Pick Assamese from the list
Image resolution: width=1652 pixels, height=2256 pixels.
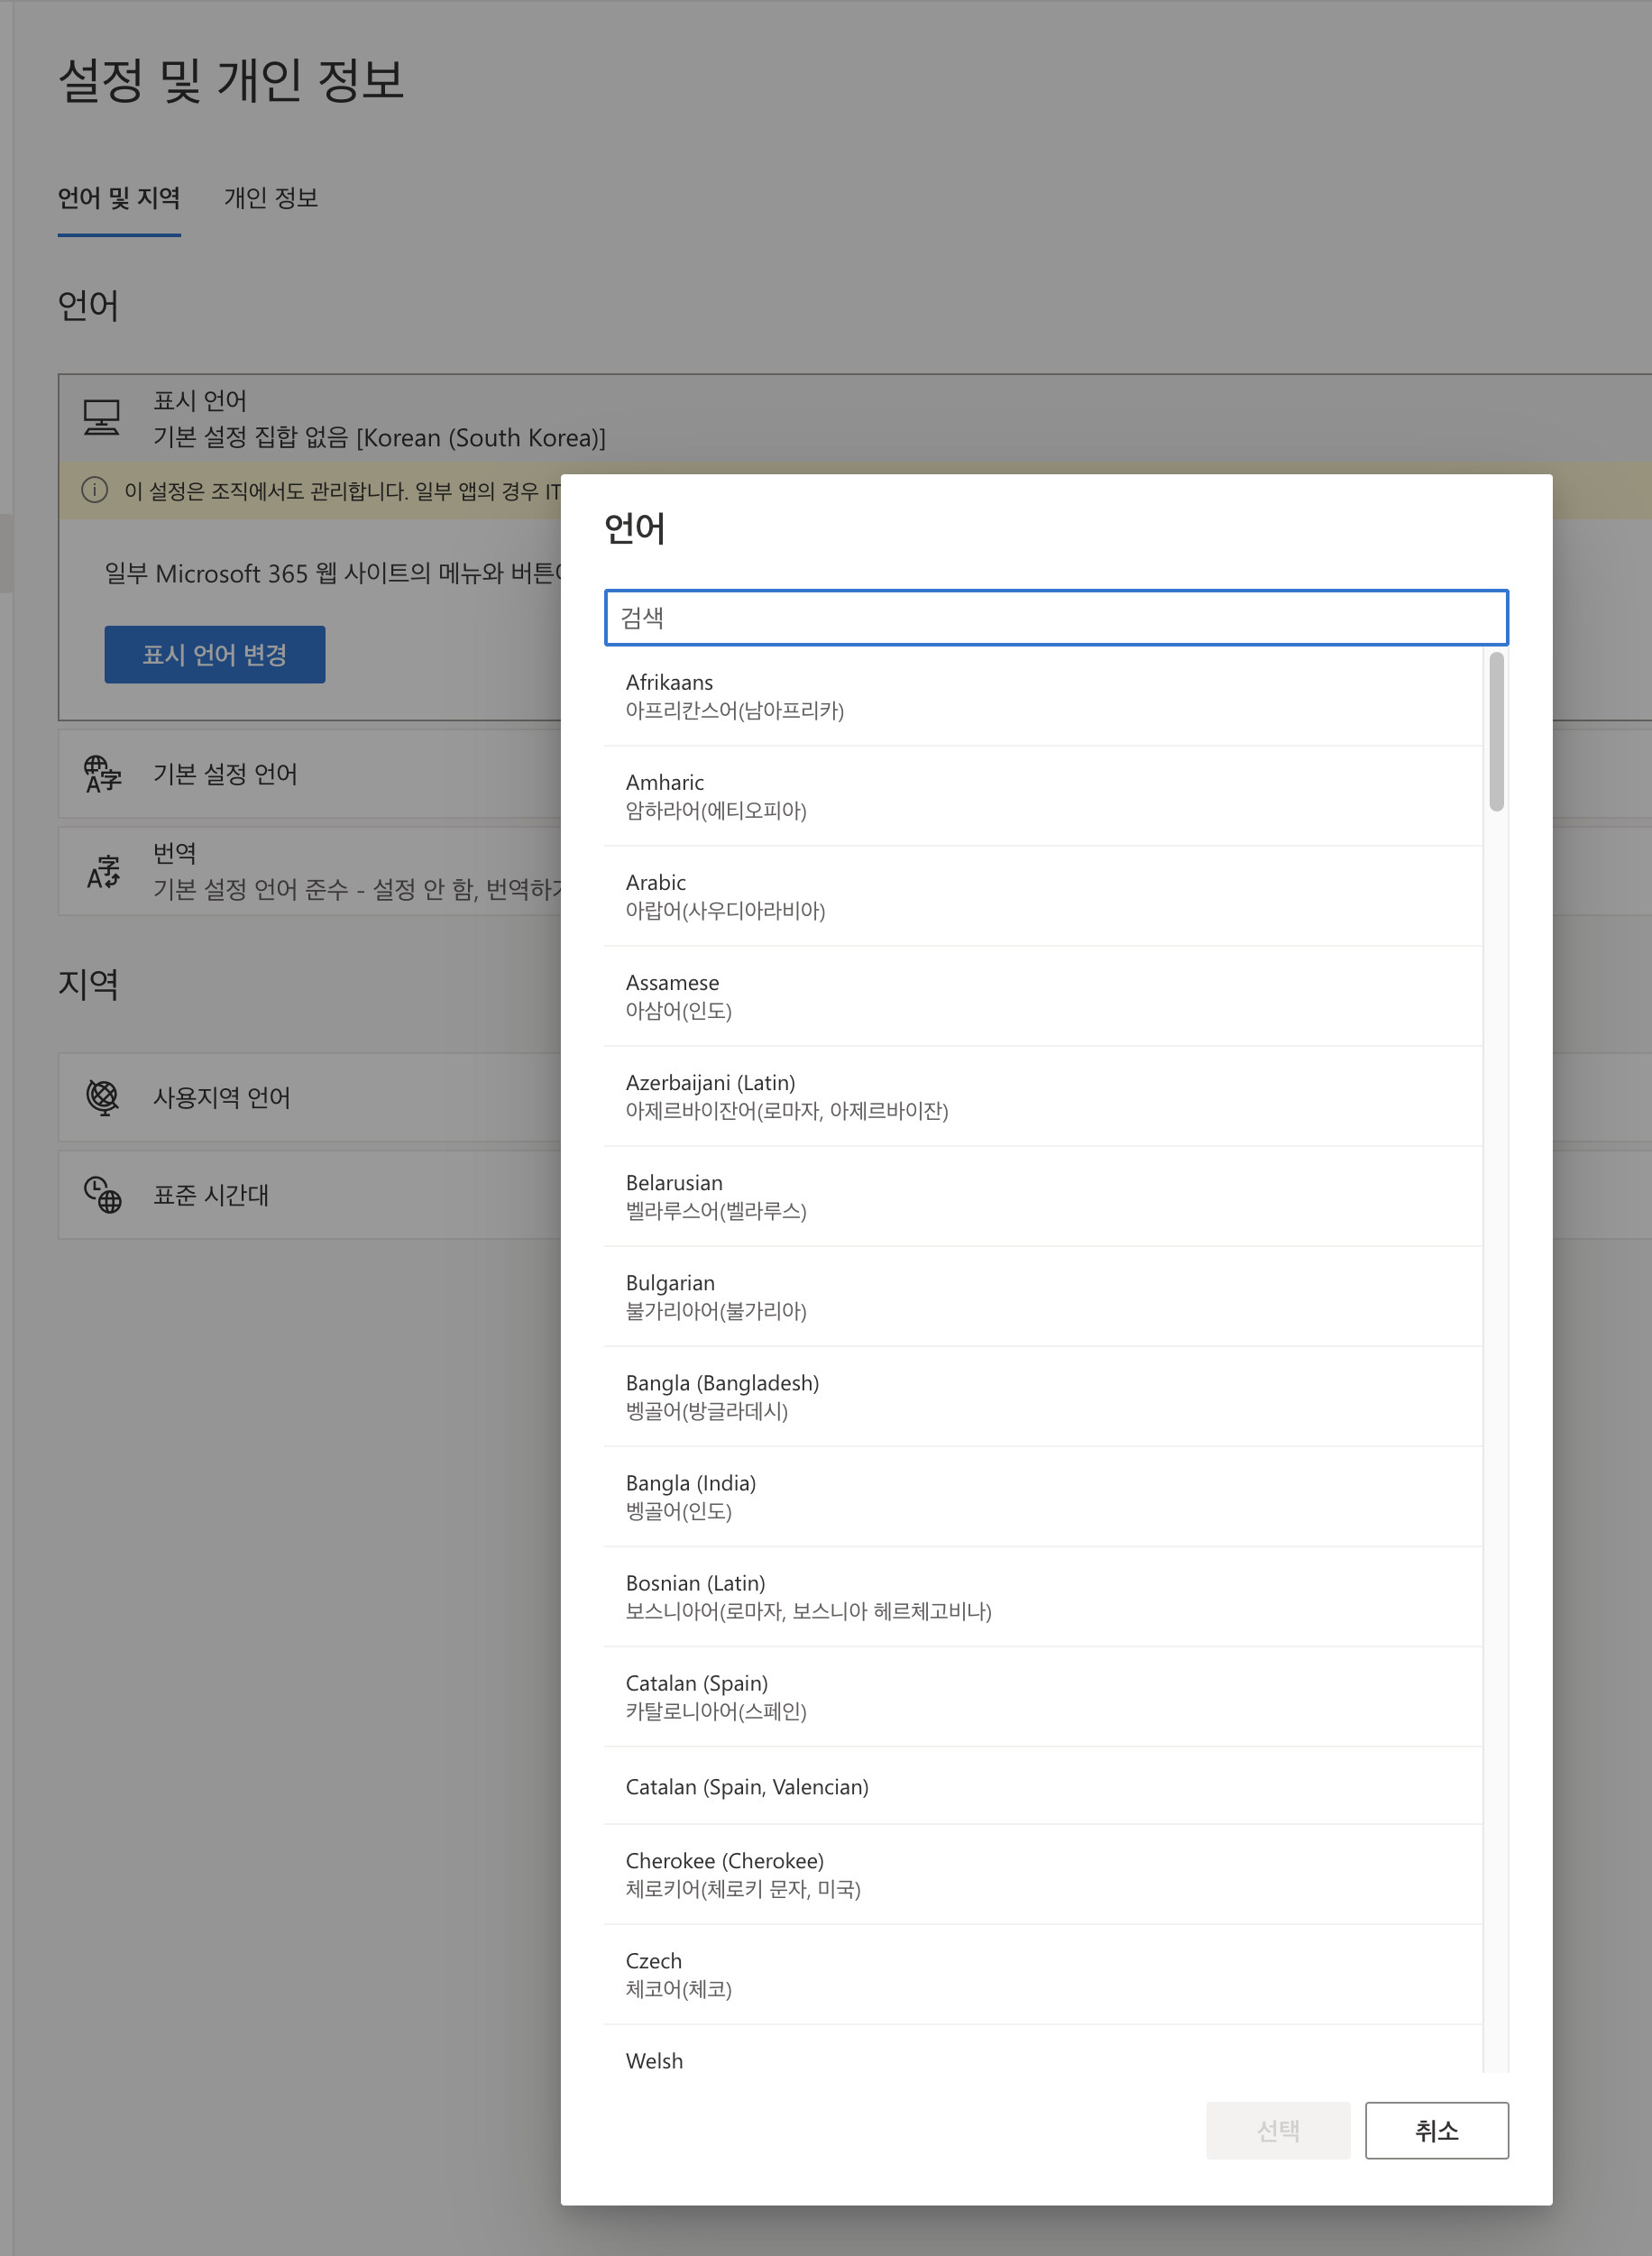[x=1043, y=996]
